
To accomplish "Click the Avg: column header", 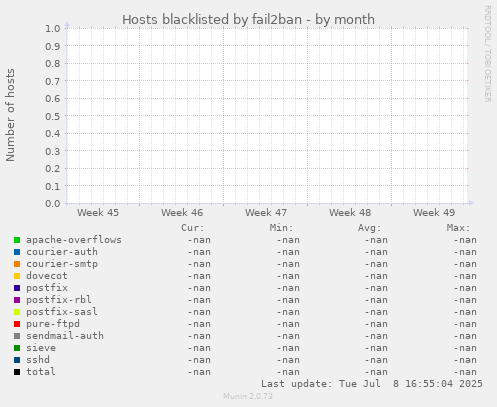I will [x=369, y=228].
